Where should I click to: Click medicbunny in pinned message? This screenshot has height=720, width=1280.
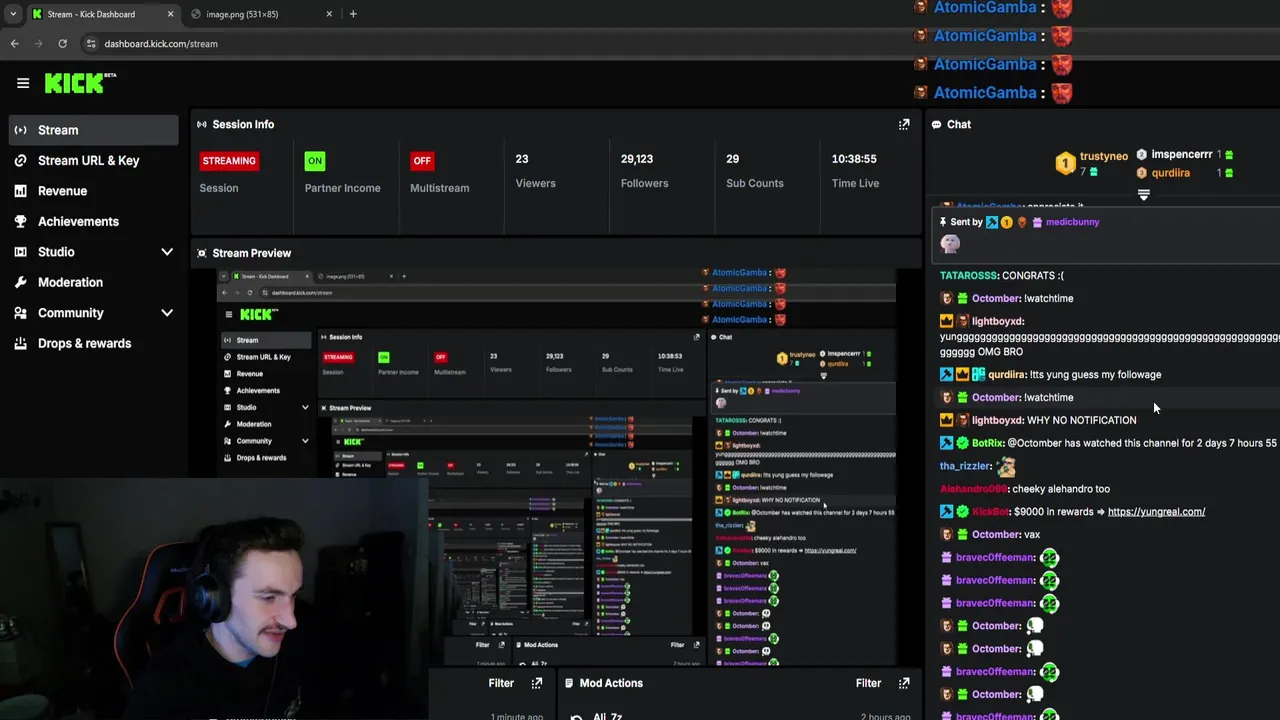[1072, 222]
